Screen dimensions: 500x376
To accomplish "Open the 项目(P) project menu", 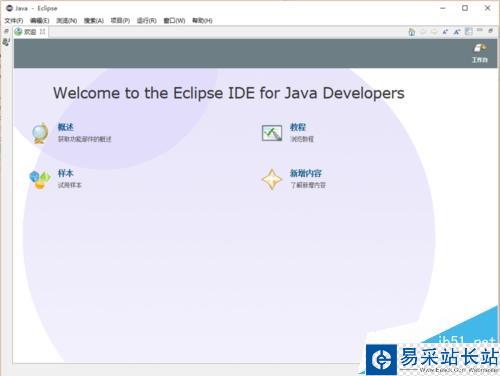I will [120, 21].
